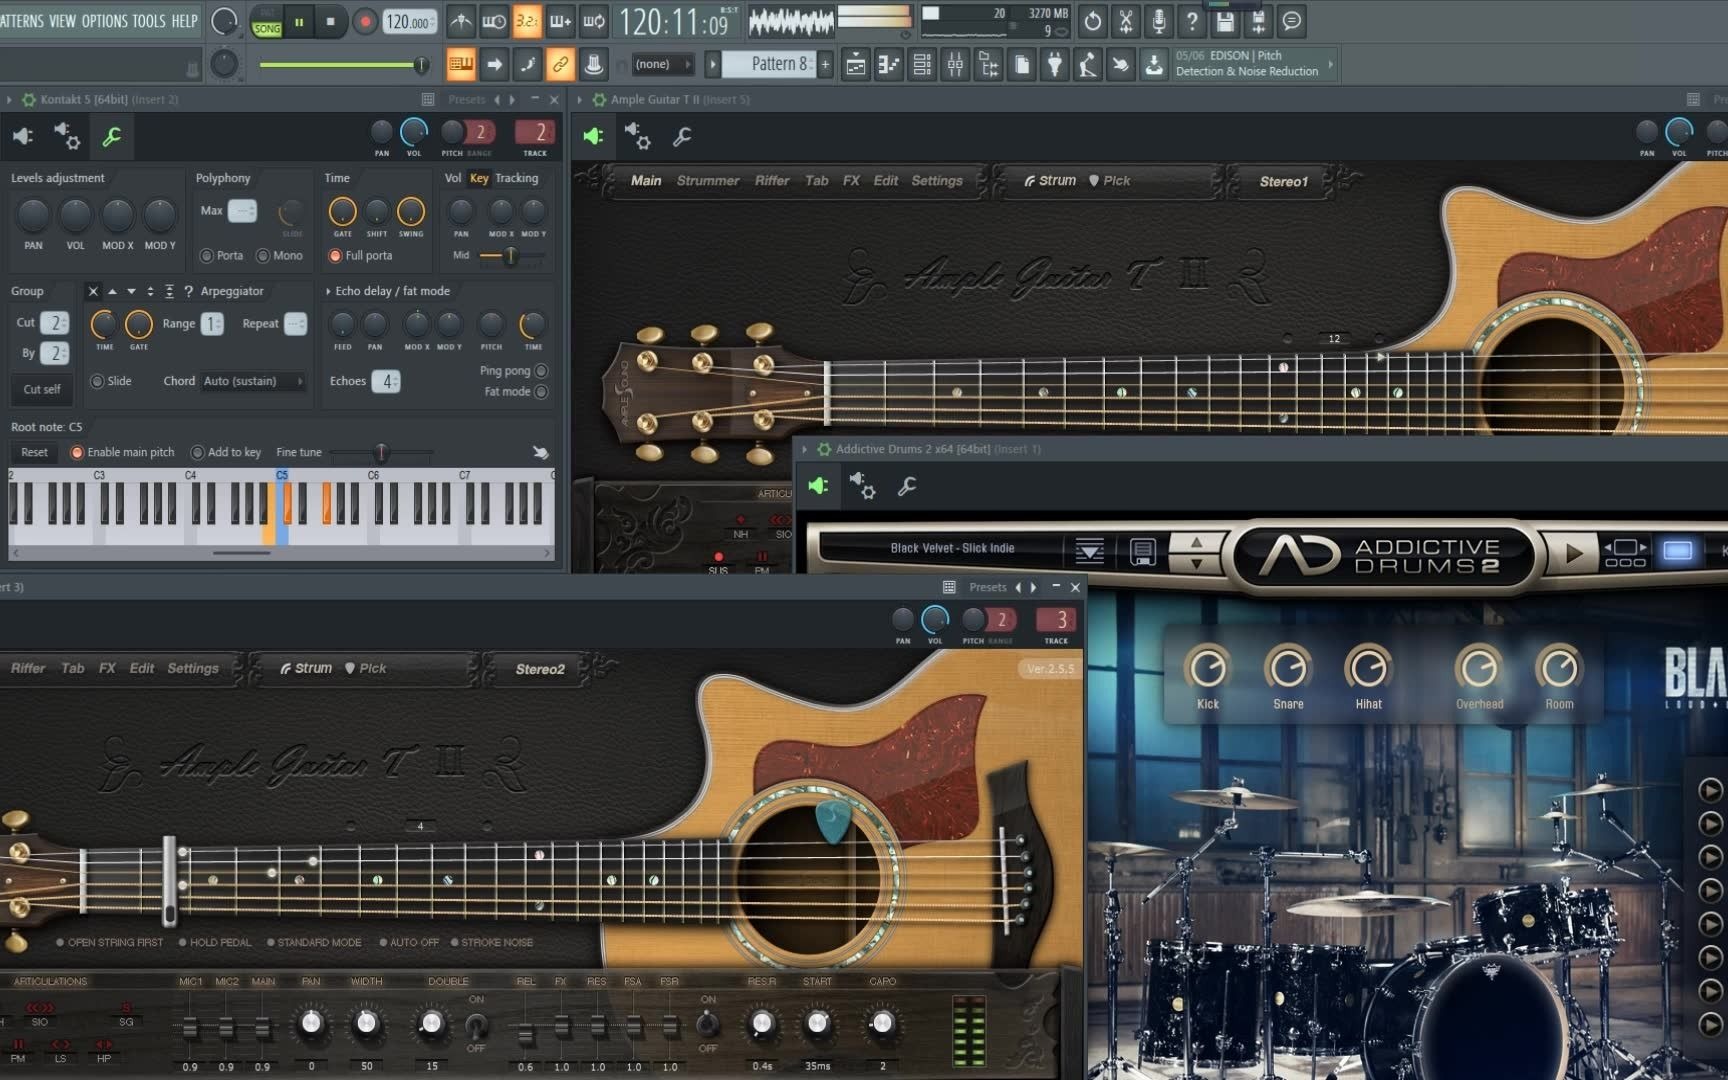
Task: Click the main volume green slider in toolbar
Action: click(x=344, y=65)
